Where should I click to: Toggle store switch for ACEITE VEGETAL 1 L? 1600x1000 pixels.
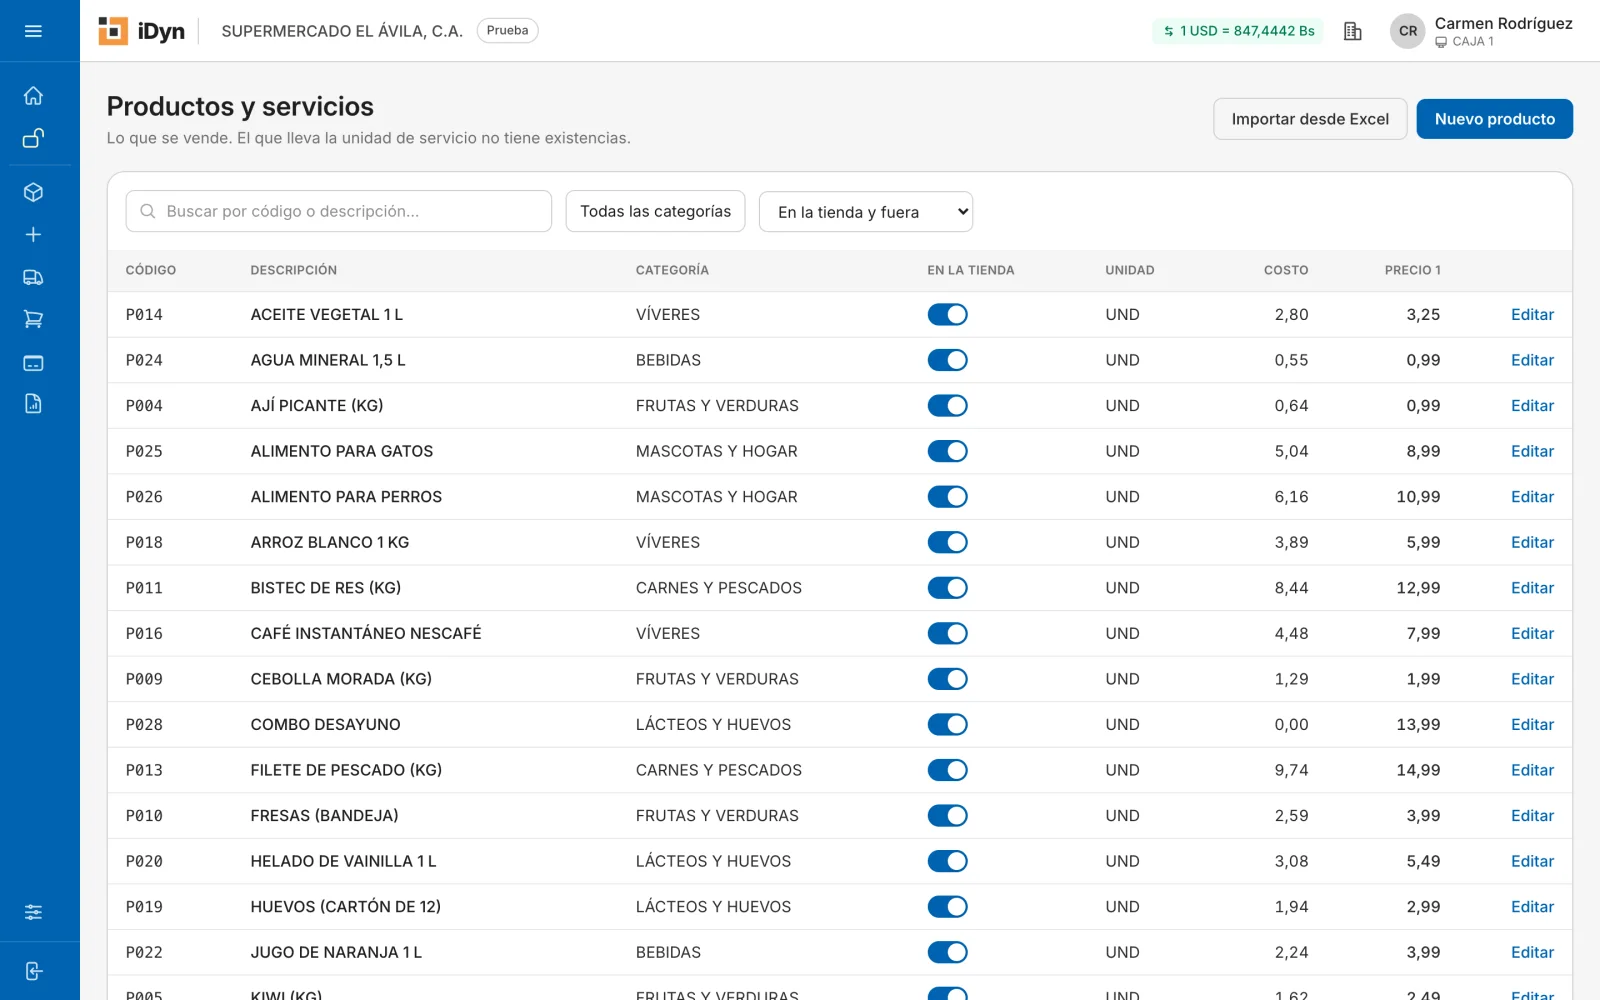point(947,315)
